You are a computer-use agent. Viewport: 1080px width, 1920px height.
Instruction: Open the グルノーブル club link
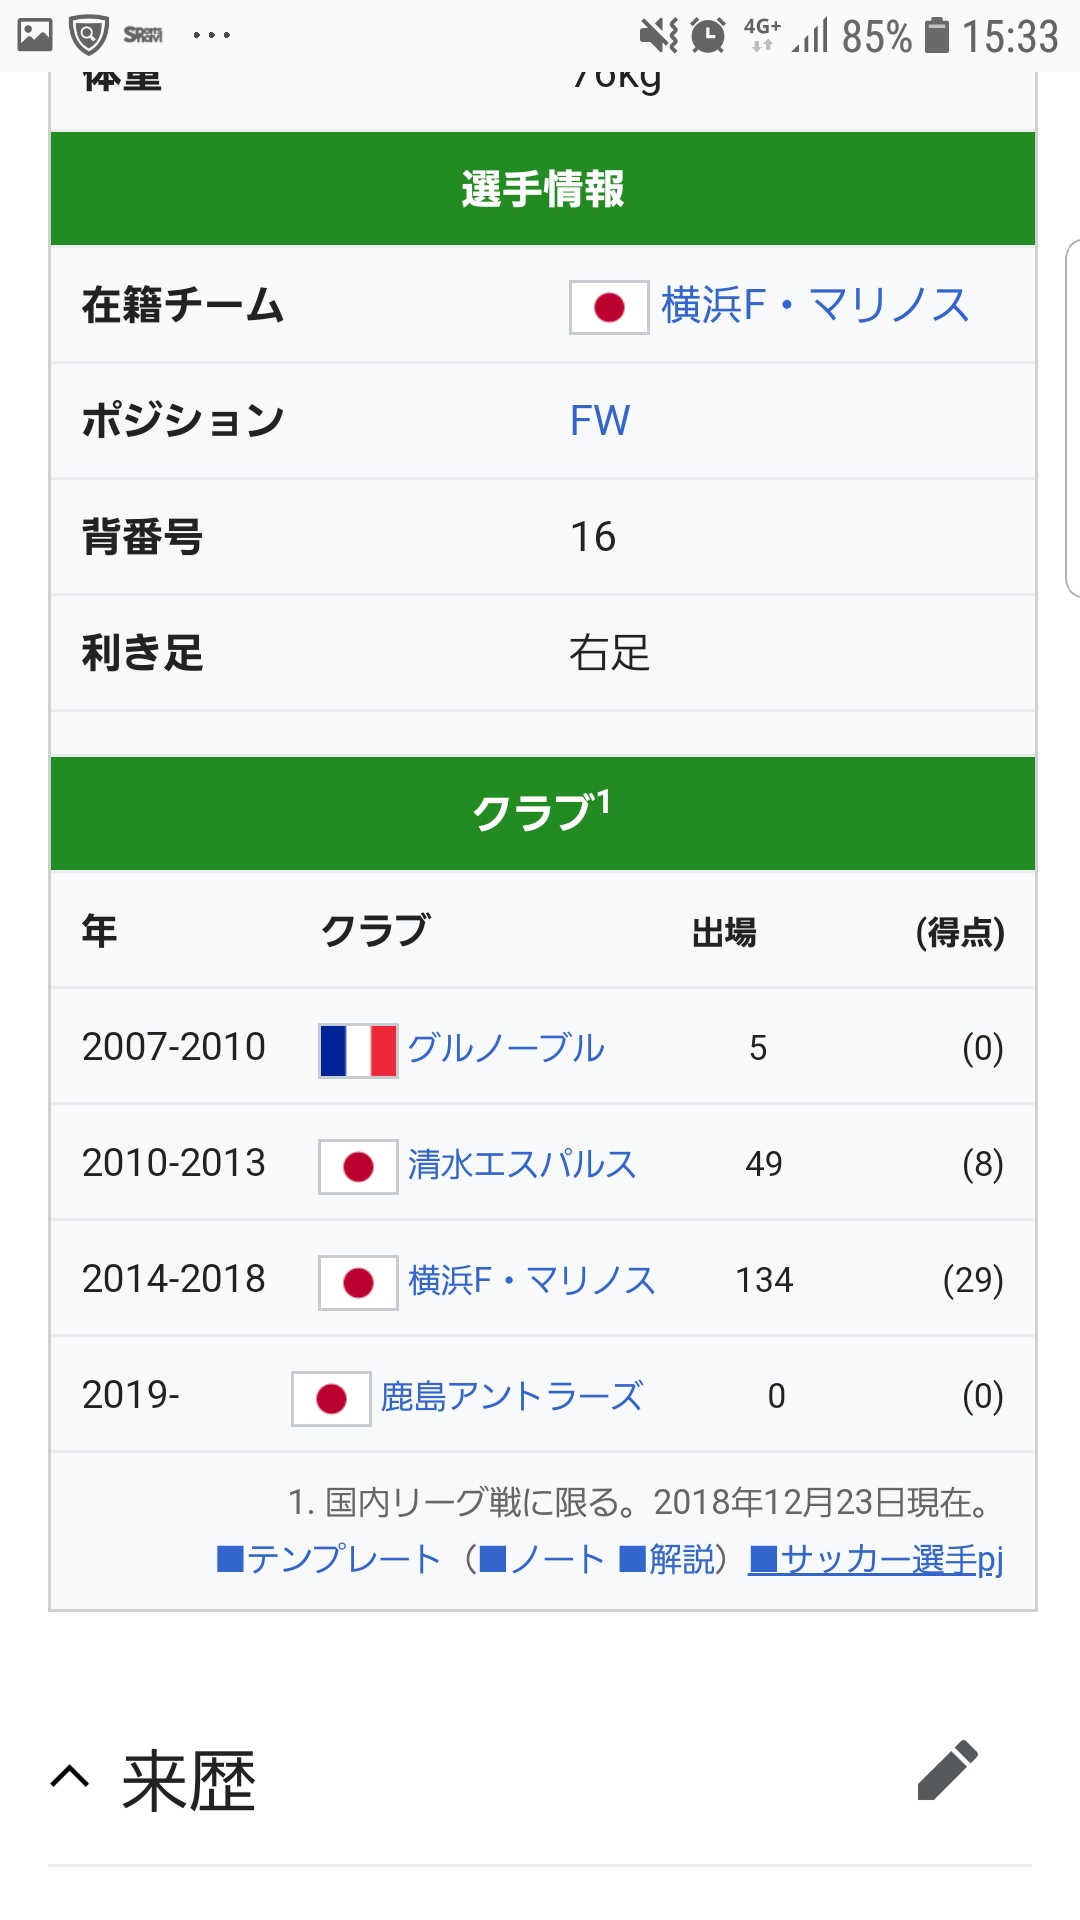pyautogui.click(x=506, y=1048)
